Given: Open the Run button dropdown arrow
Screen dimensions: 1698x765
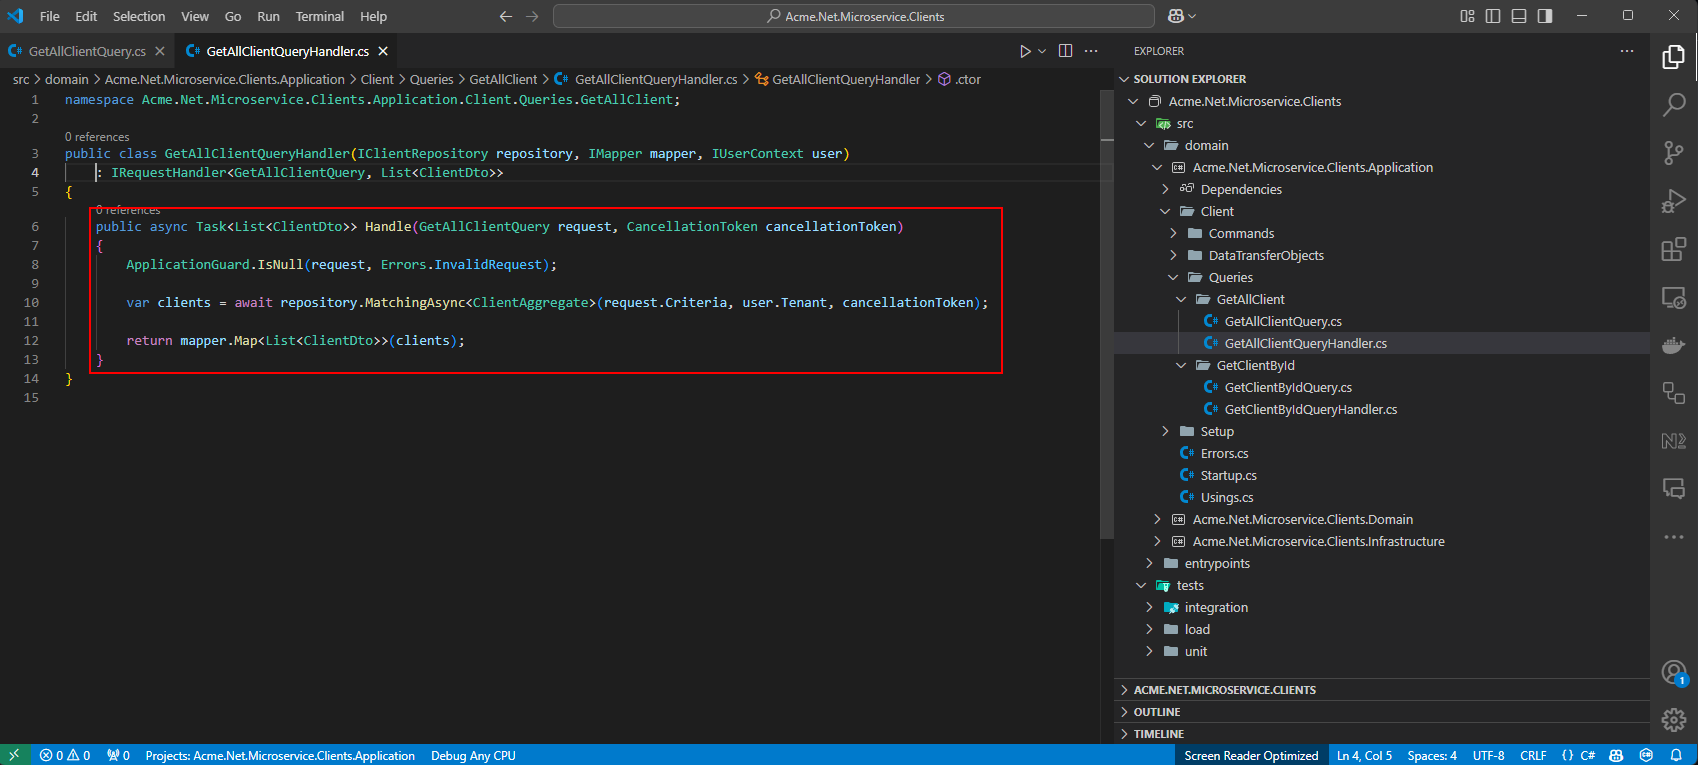Looking at the screenshot, I should pyautogui.click(x=1042, y=51).
